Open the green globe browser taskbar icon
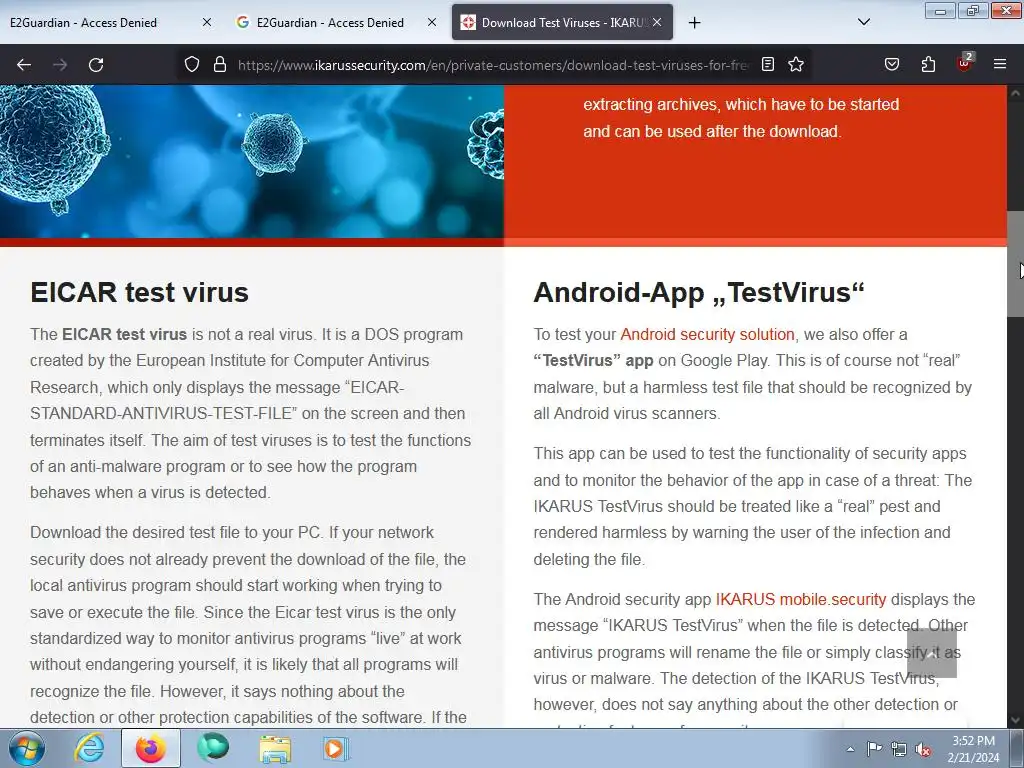Screen dimensions: 1024x768 (x=213, y=748)
